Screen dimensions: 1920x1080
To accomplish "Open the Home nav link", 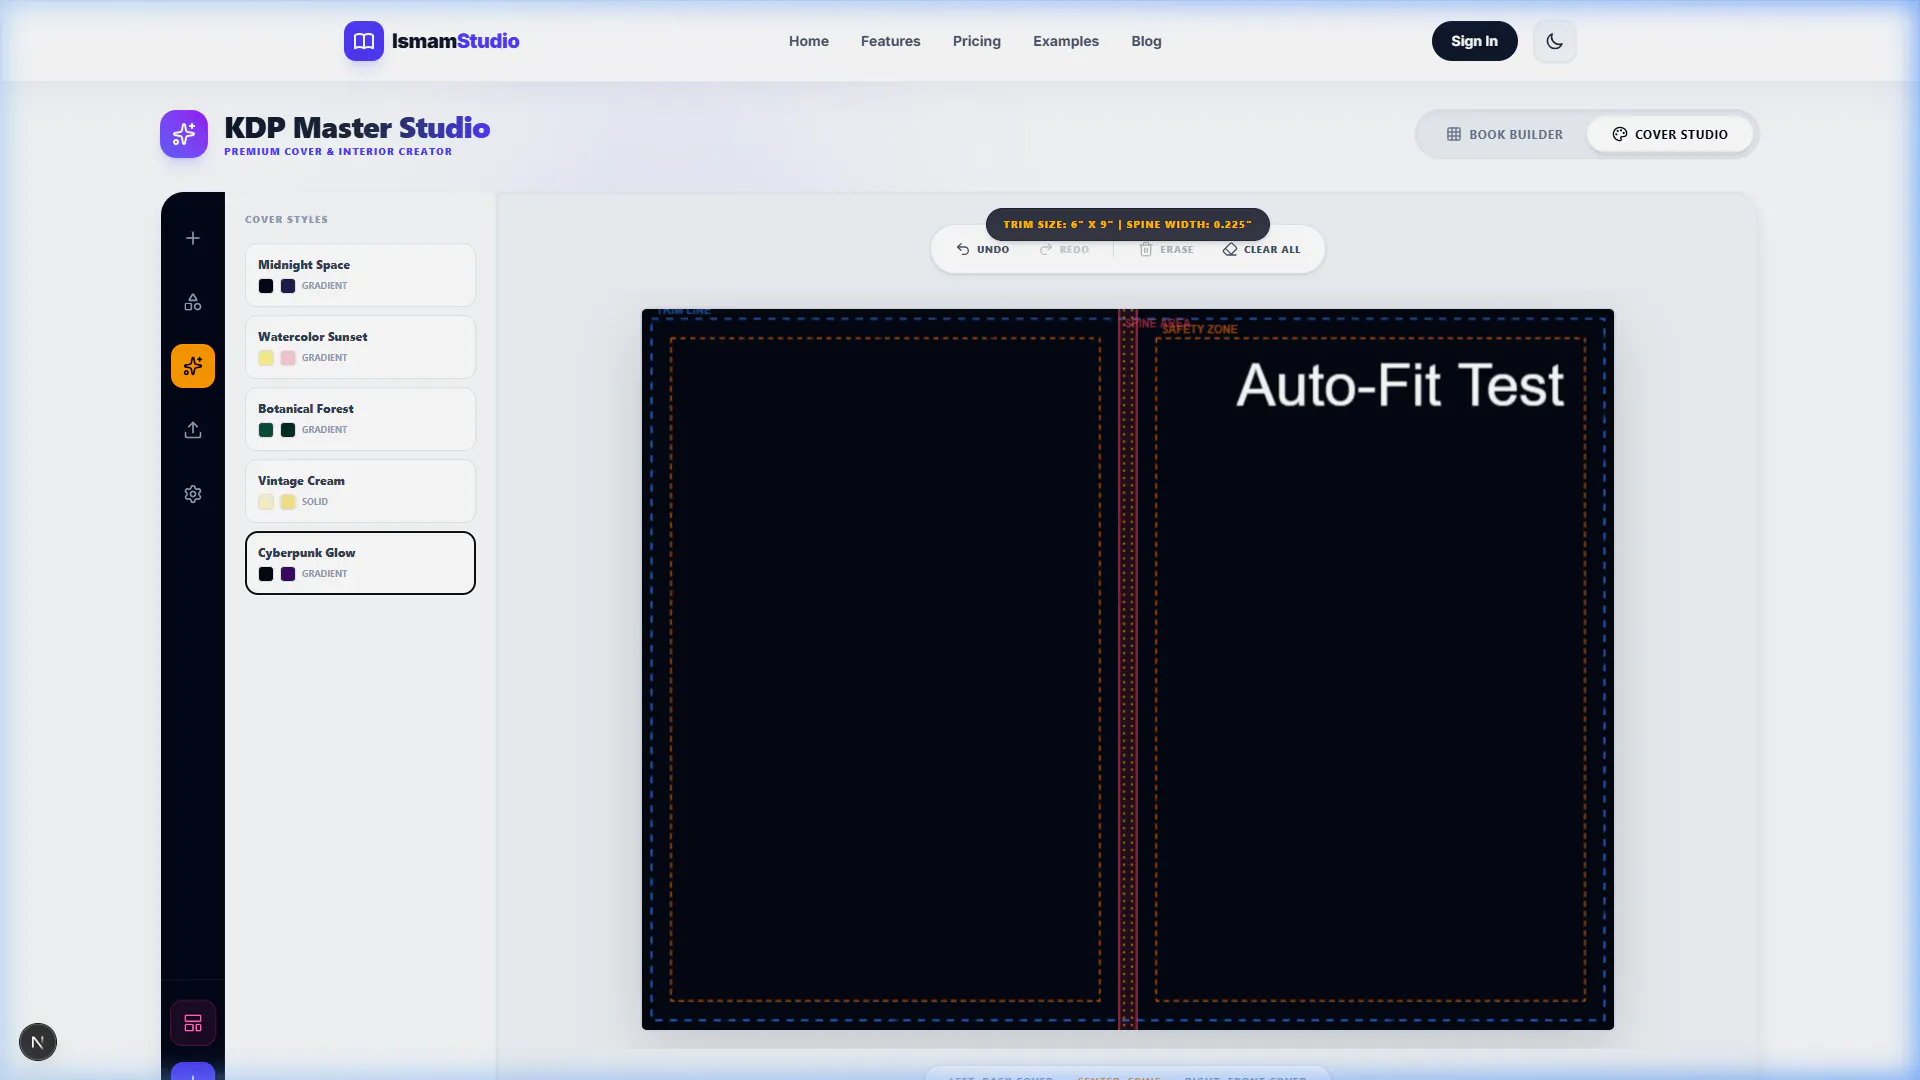I will point(809,41).
